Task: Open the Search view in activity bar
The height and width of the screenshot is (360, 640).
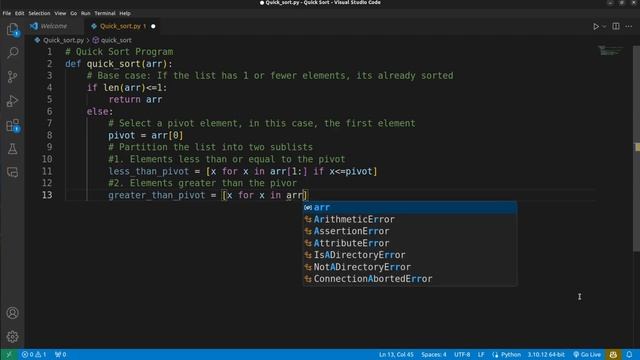Action: tap(12, 53)
